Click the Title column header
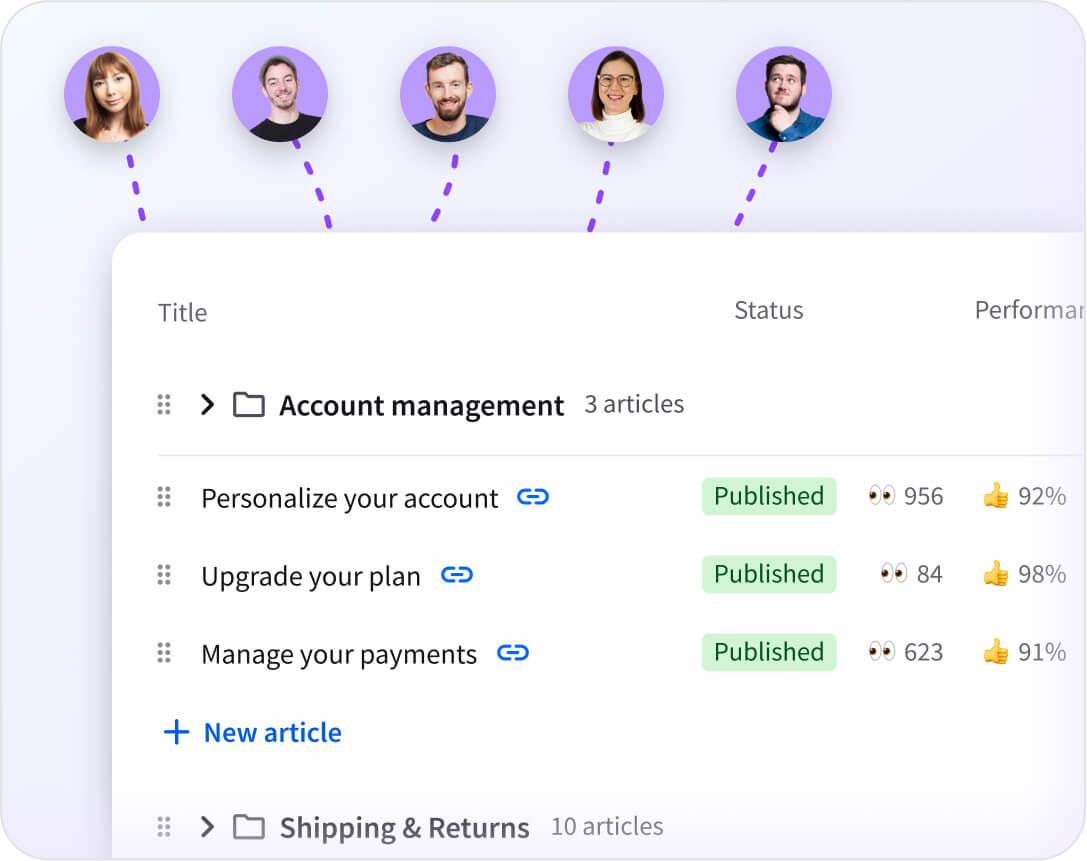This screenshot has width=1087, height=861. 183,312
